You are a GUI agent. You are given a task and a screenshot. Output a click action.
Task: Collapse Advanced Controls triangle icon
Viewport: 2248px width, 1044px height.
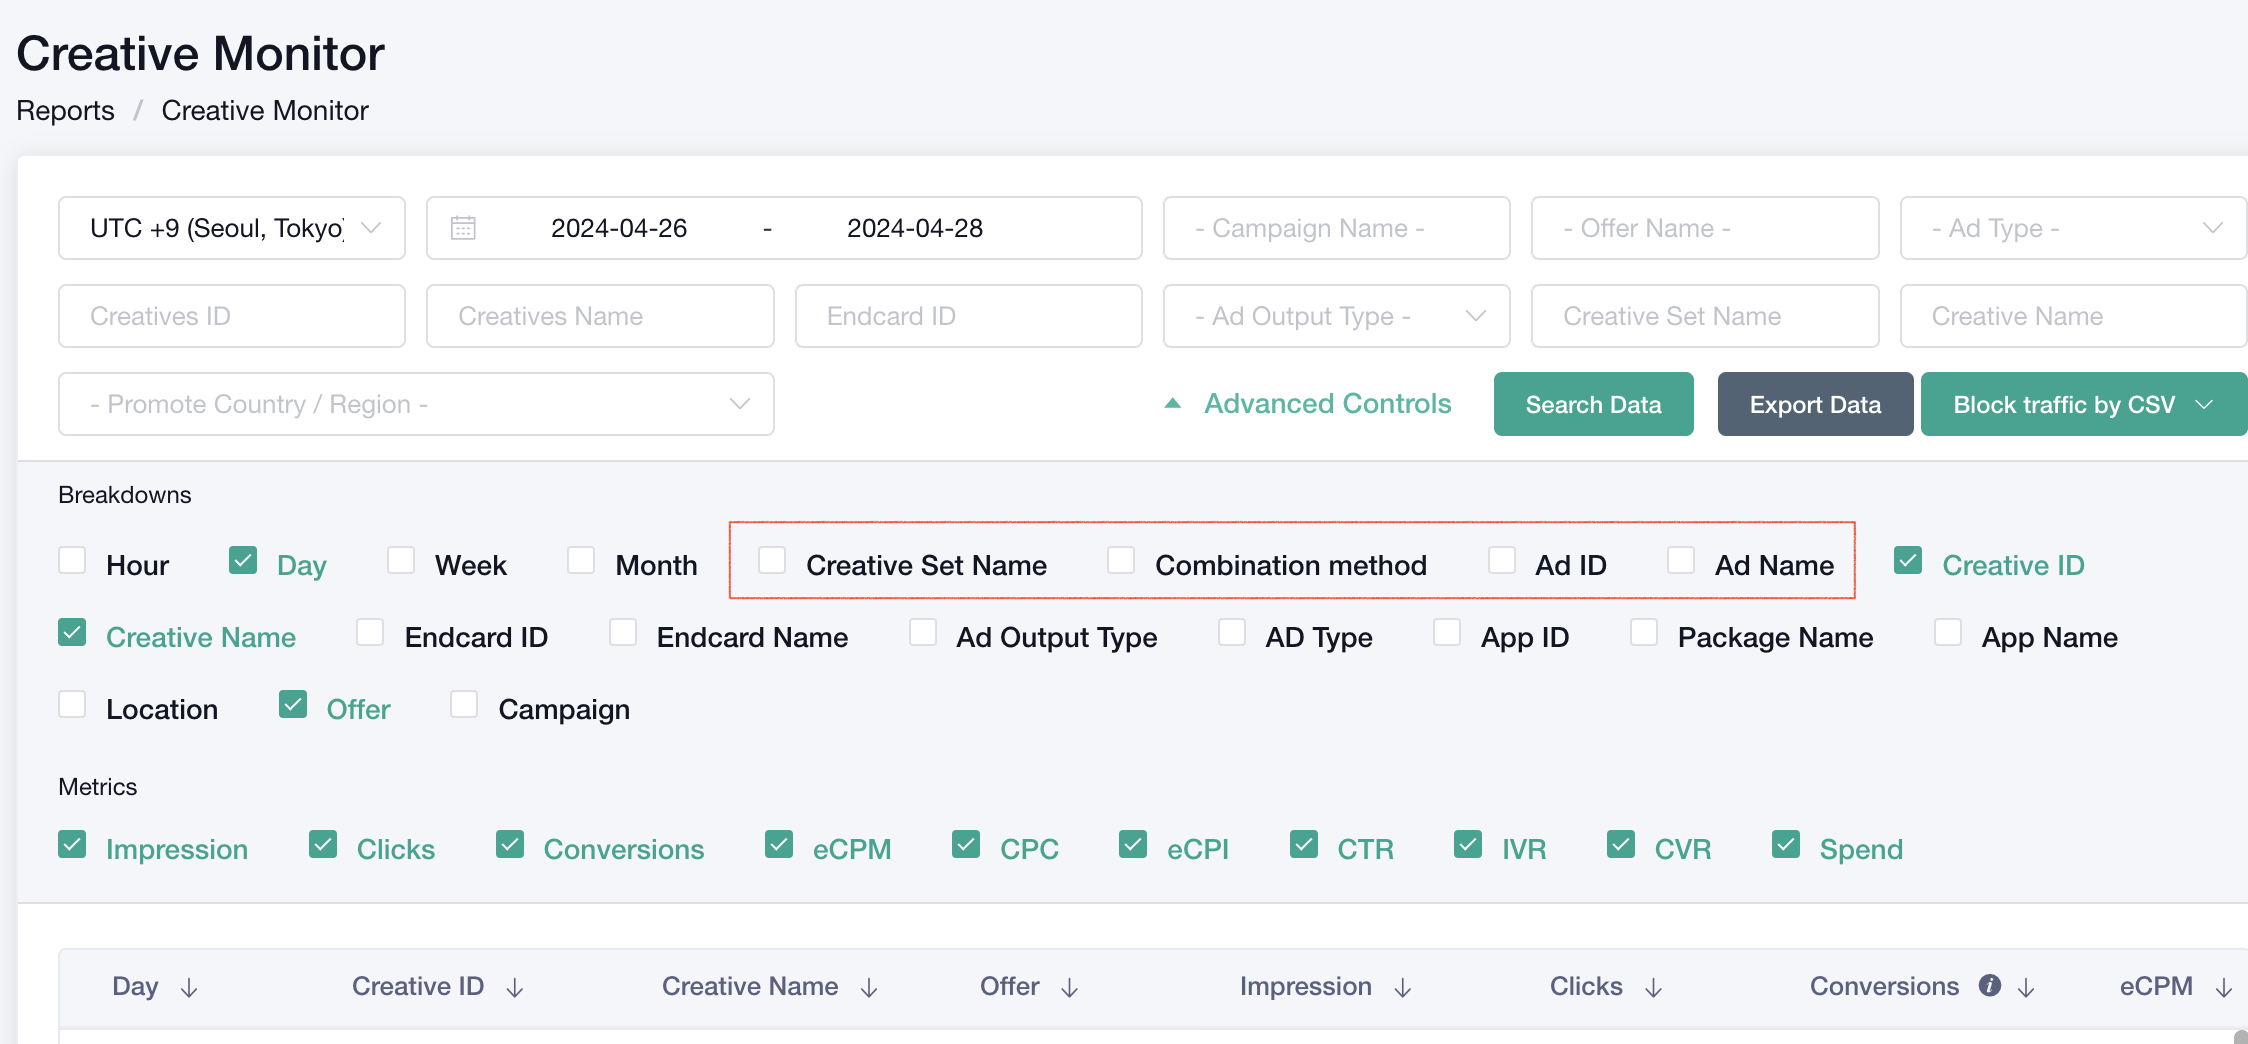click(1173, 404)
